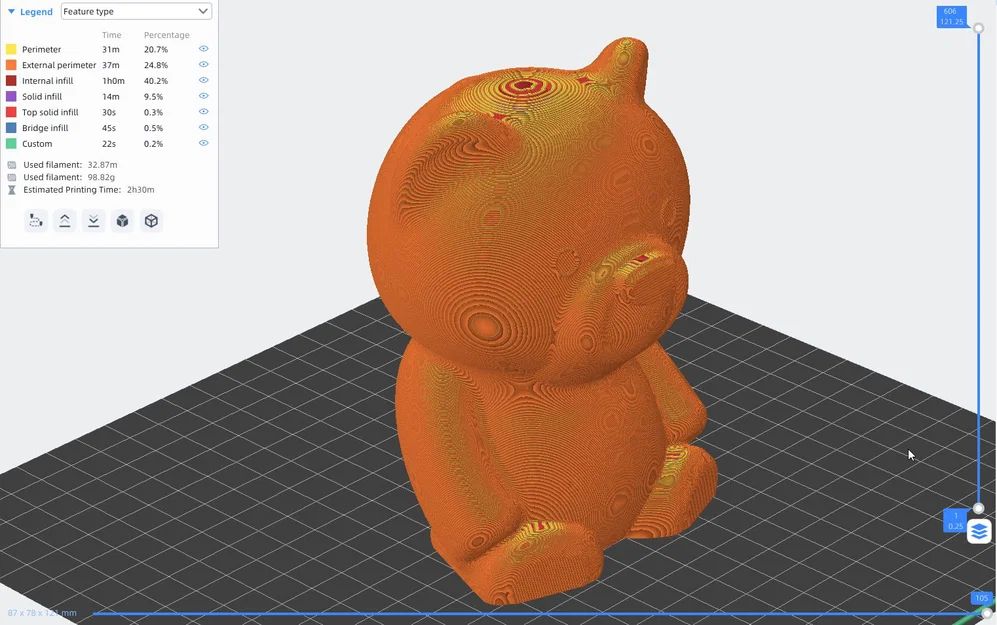Viewport: 997px width, 625px height.
Task: Click the 40.2% percentage value
Action: pyautogui.click(x=156, y=81)
